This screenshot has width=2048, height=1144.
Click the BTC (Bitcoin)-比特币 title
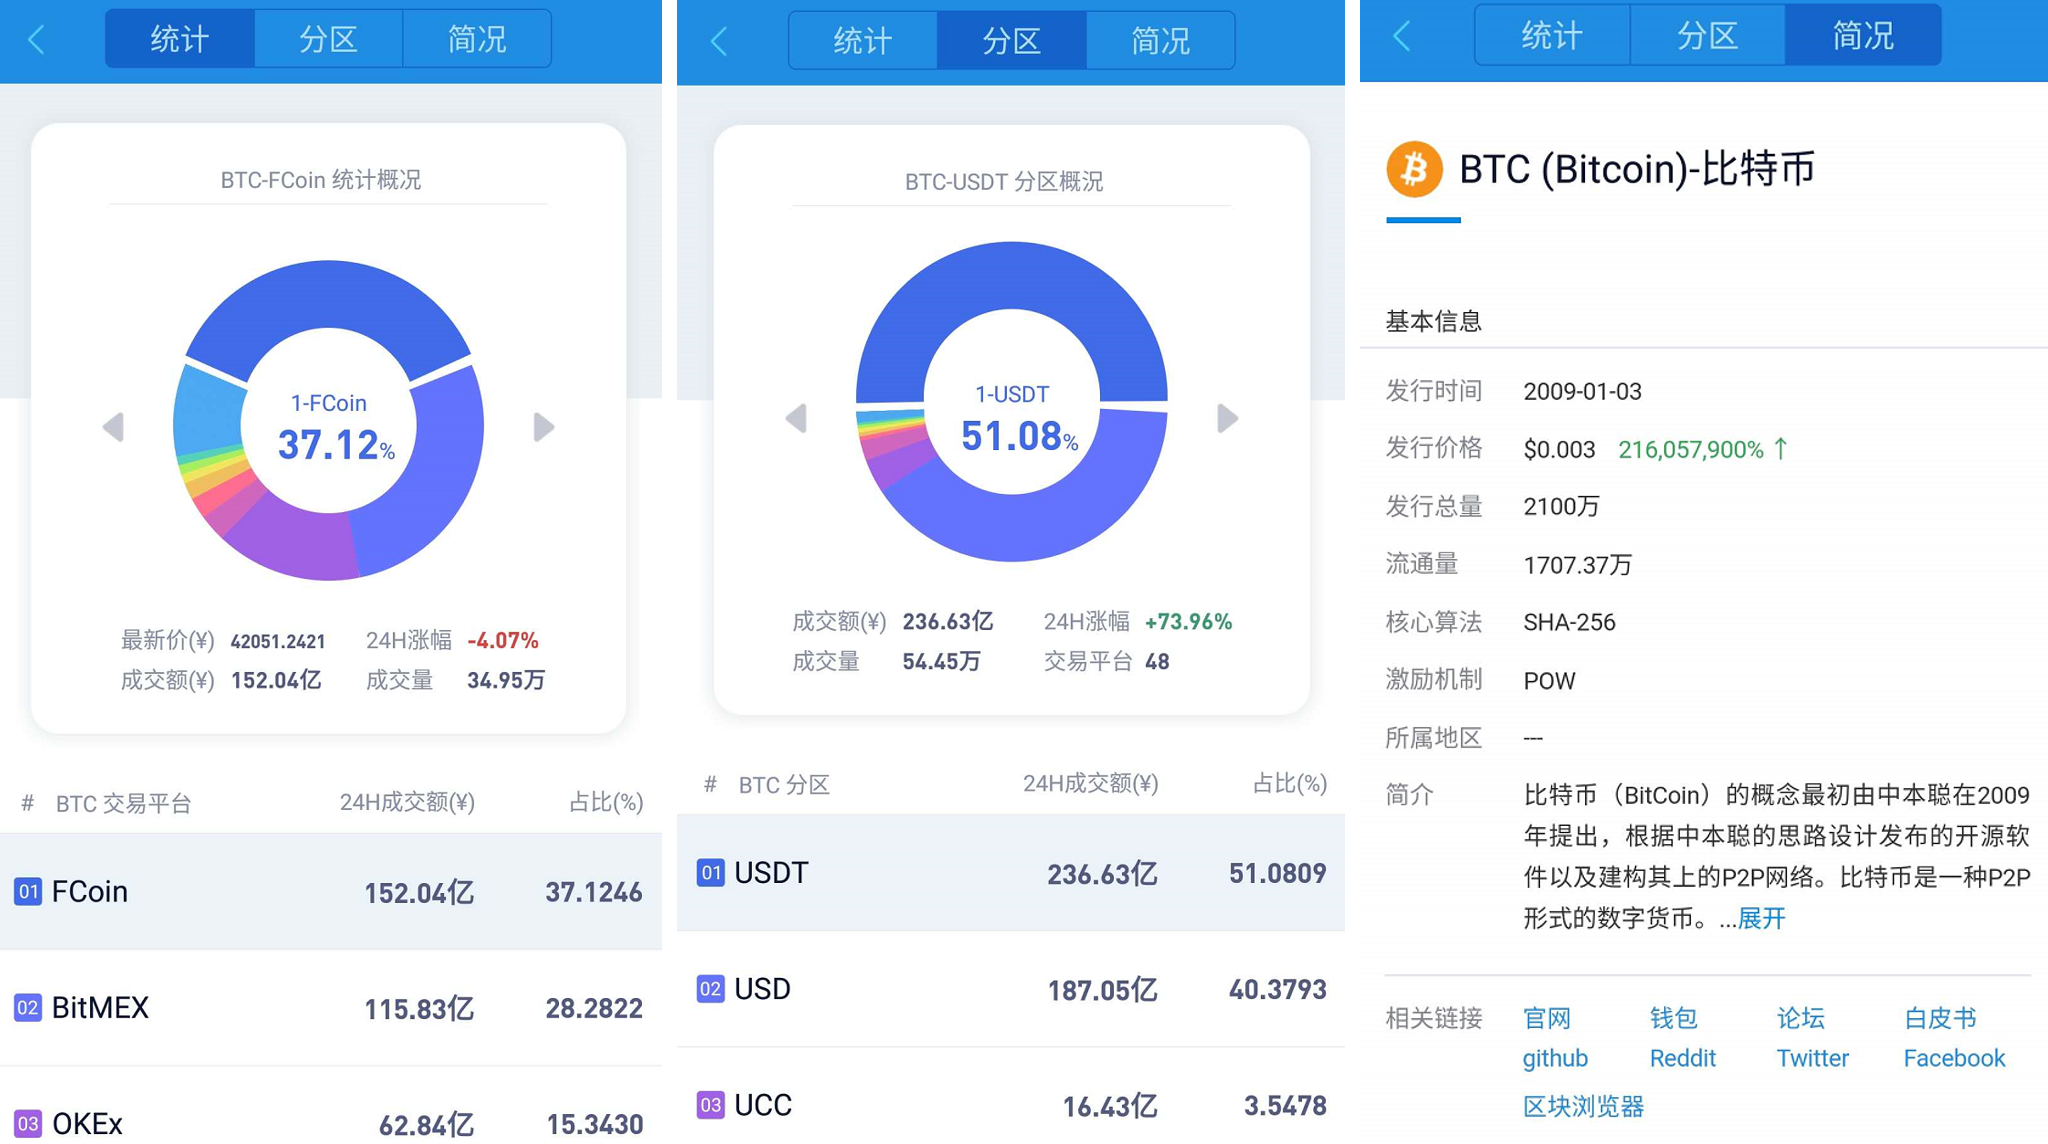(1637, 169)
